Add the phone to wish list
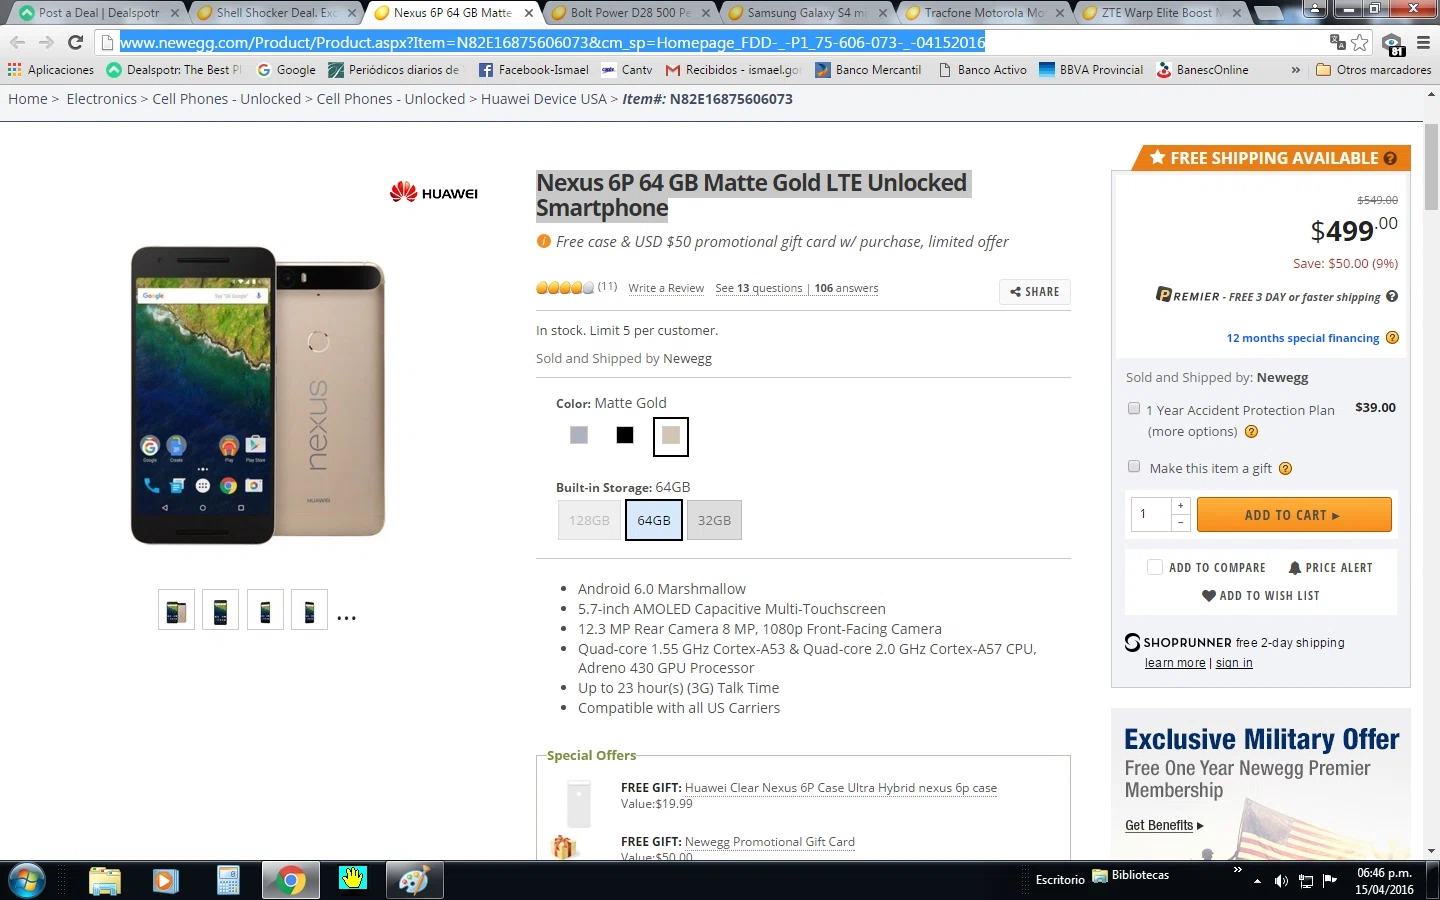Viewport: 1440px width, 900px height. click(1260, 595)
